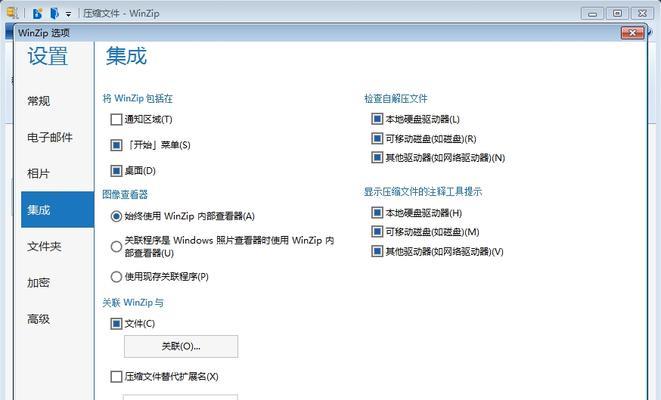Open the 相片 settings tab
The height and width of the screenshot is (400, 661).
pos(57,173)
